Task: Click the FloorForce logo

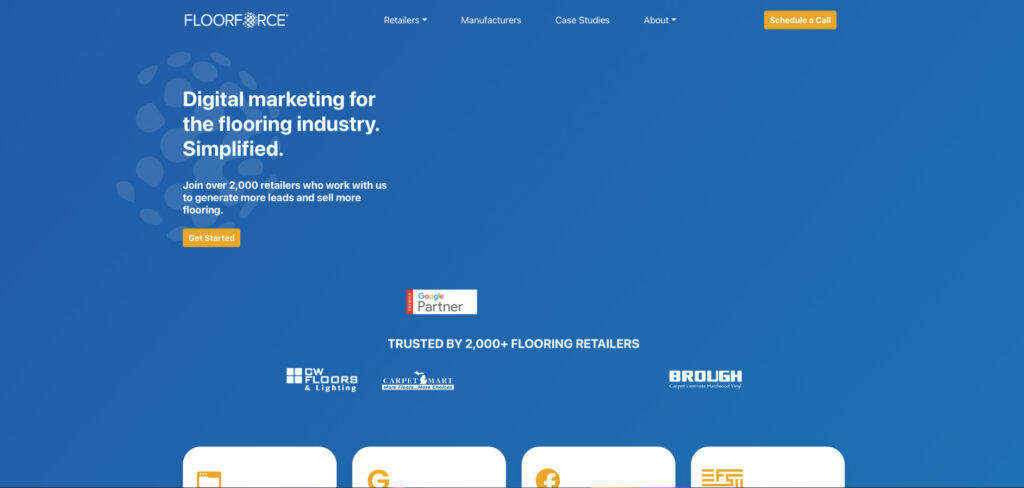Action: click(236, 20)
